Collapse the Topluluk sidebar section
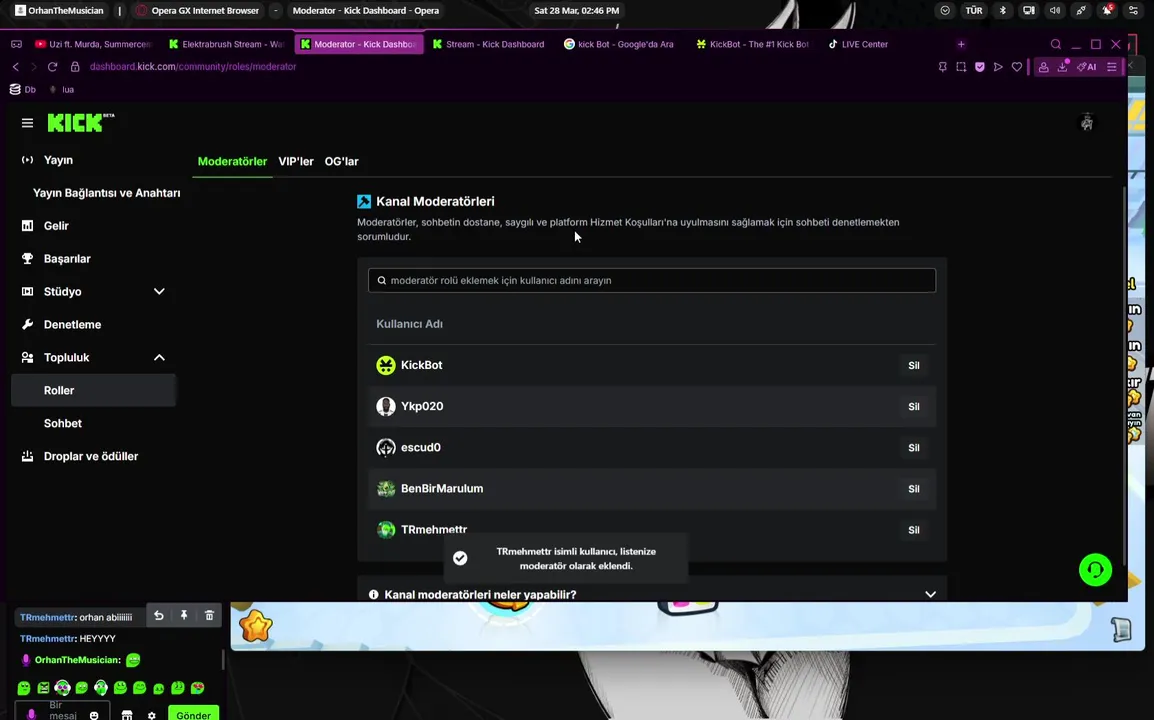 159,358
